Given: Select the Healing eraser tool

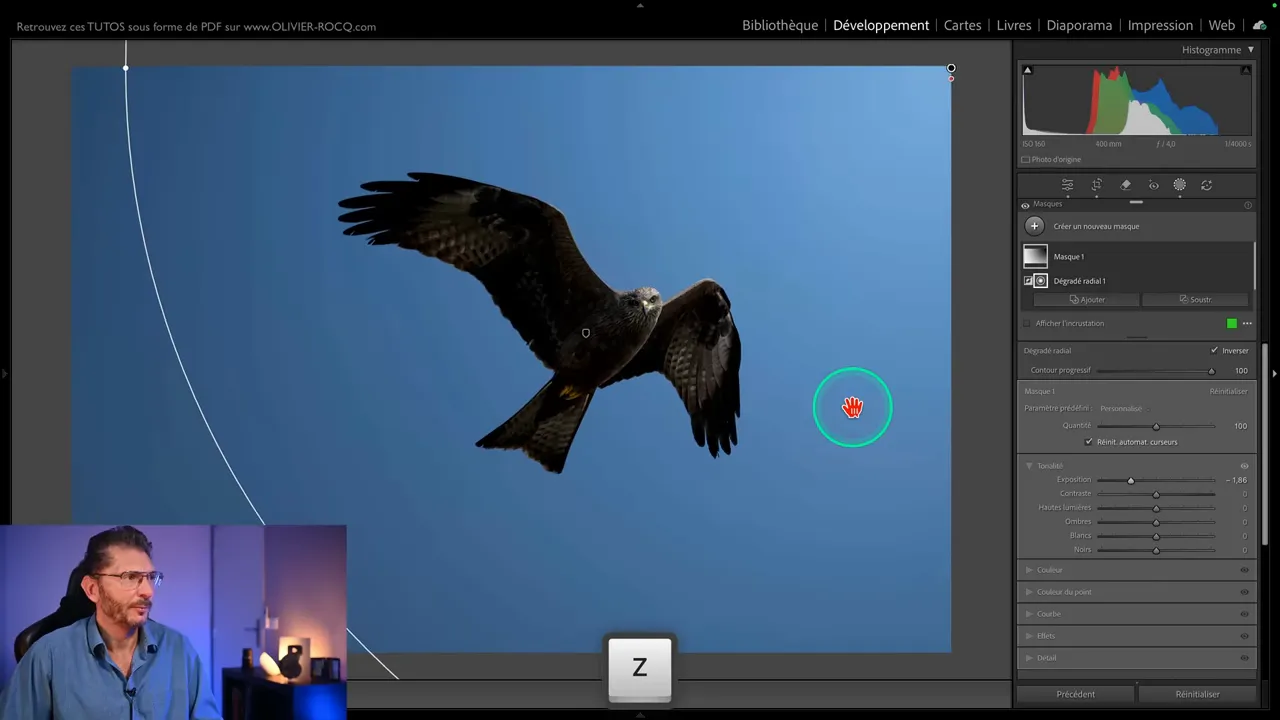Looking at the screenshot, I should point(1125,185).
